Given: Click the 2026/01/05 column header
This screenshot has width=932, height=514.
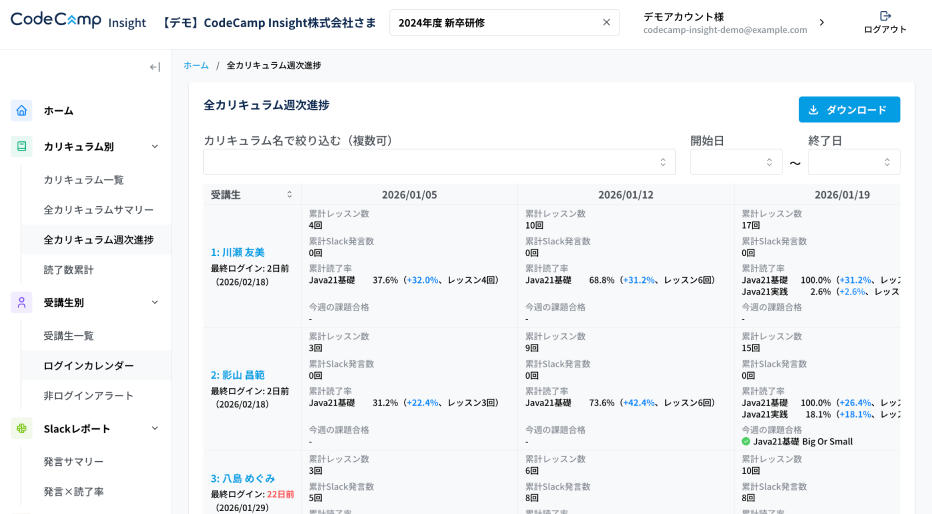Looking at the screenshot, I should pyautogui.click(x=409, y=194).
